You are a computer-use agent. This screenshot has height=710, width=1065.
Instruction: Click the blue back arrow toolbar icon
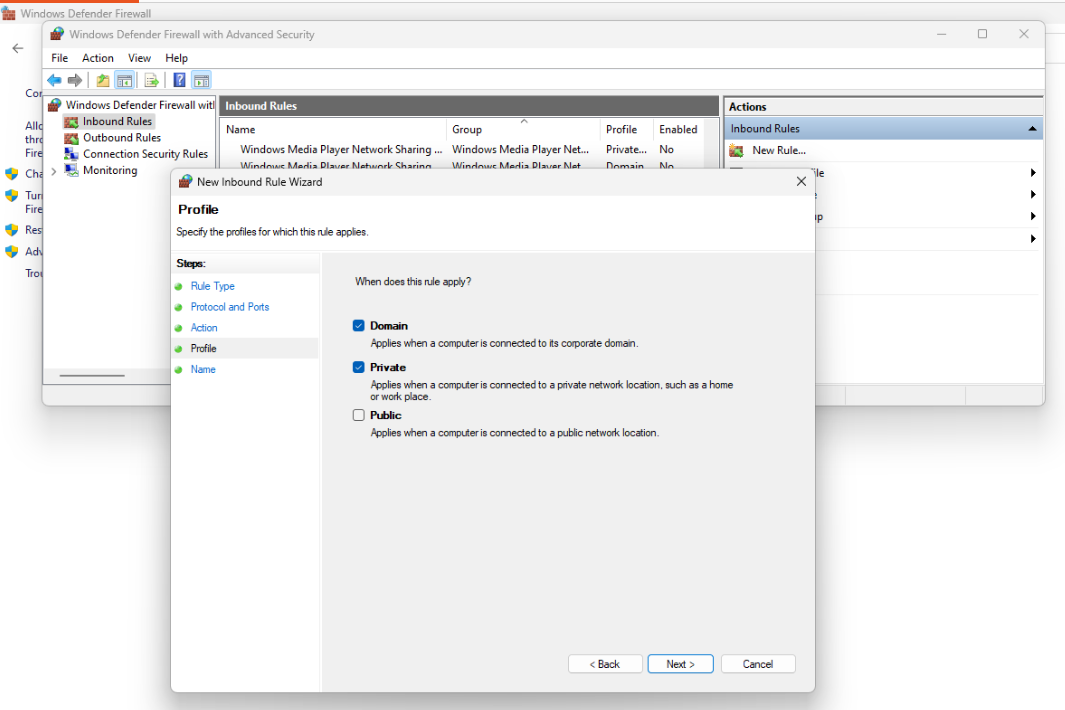pyautogui.click(x=54, y=80)
